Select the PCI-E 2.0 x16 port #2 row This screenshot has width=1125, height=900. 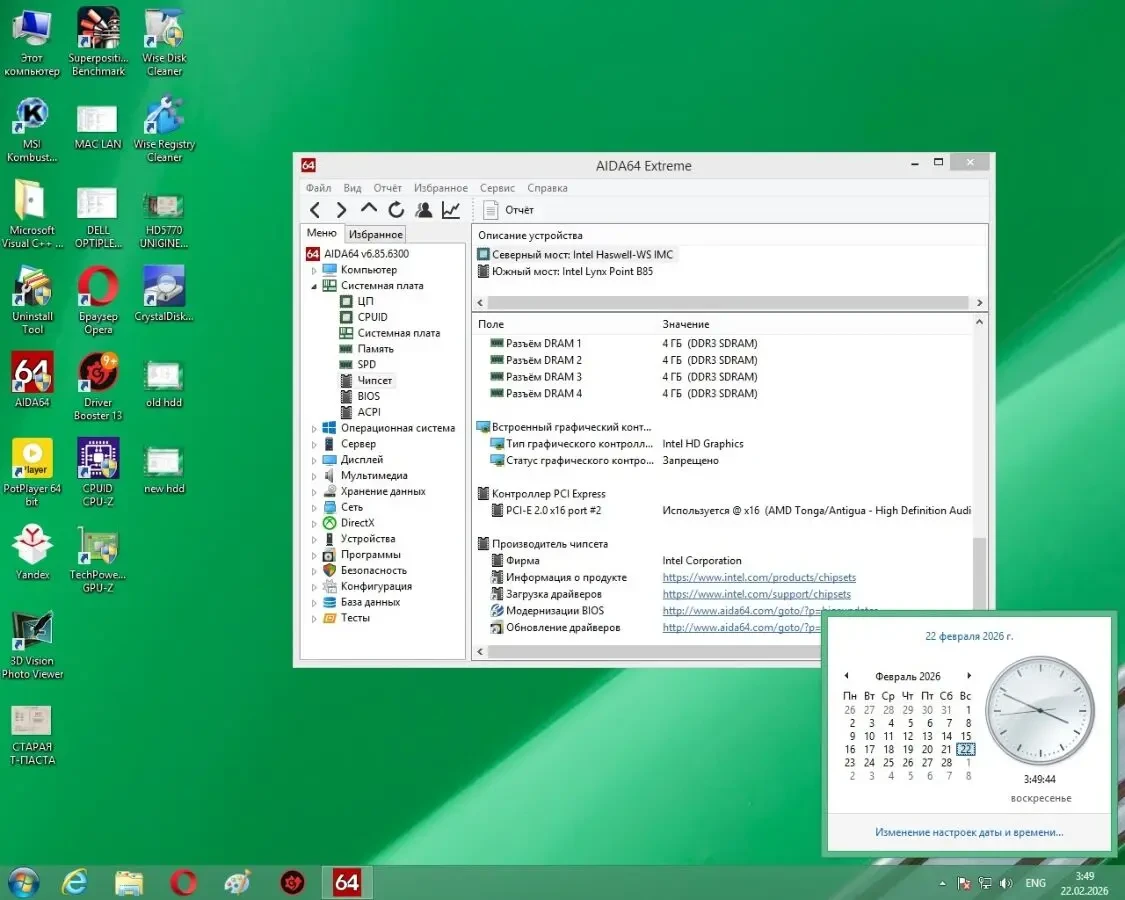[x=724, y=511]
